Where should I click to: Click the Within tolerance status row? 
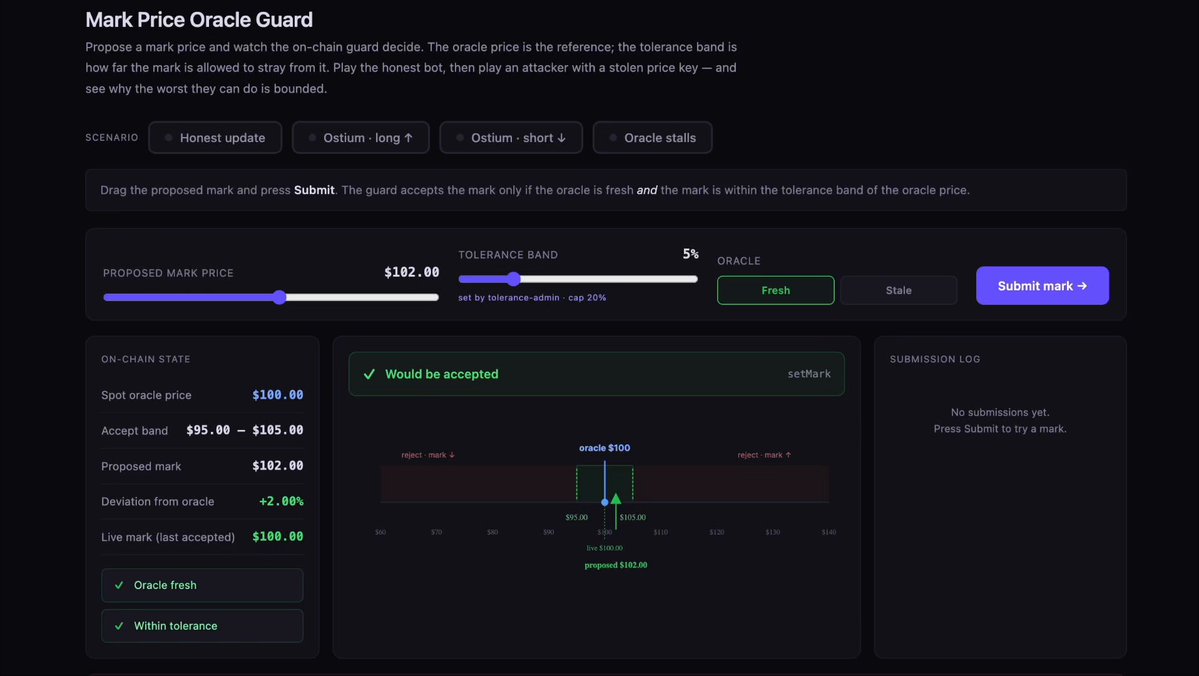click(x=202, y=626)
